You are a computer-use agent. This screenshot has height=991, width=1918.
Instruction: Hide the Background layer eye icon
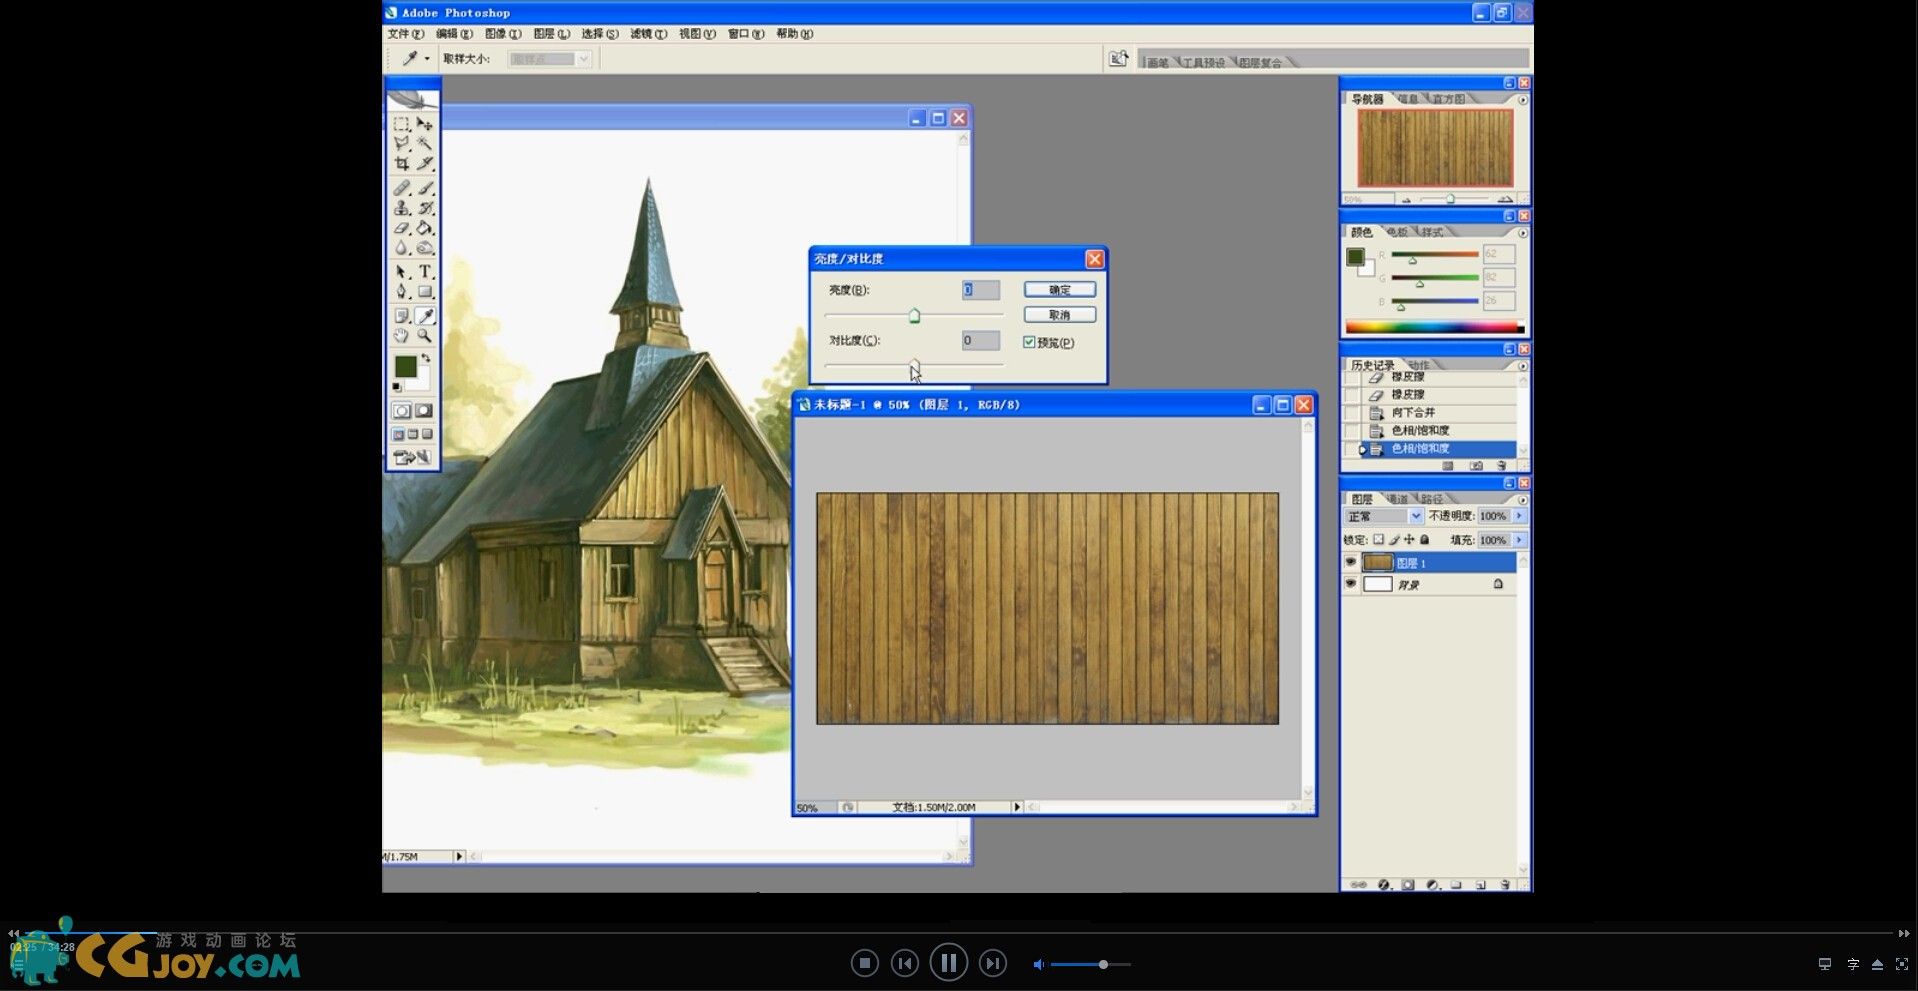(x=1351, y=584)
